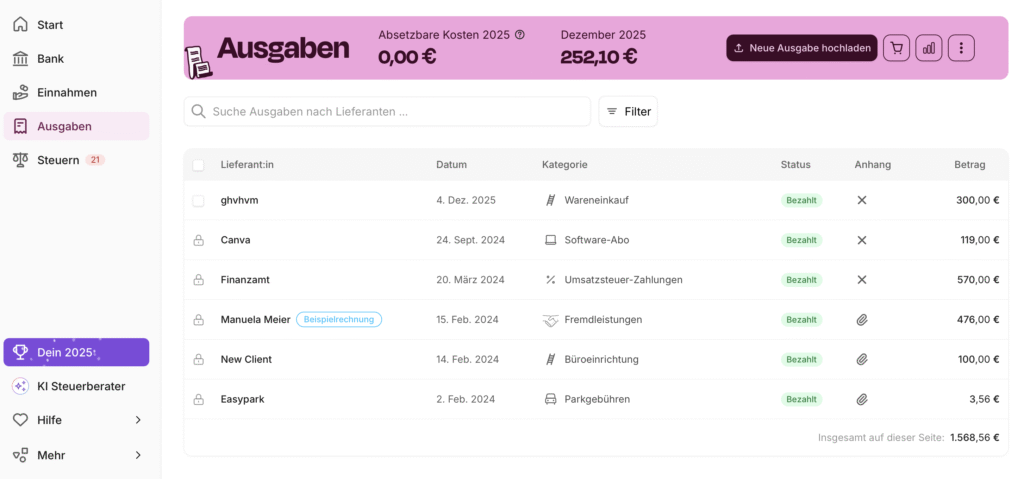Open the Steuern section with 21 badge
The height and width of the screenshot is (479, 1024).
(x=58, y=160)
